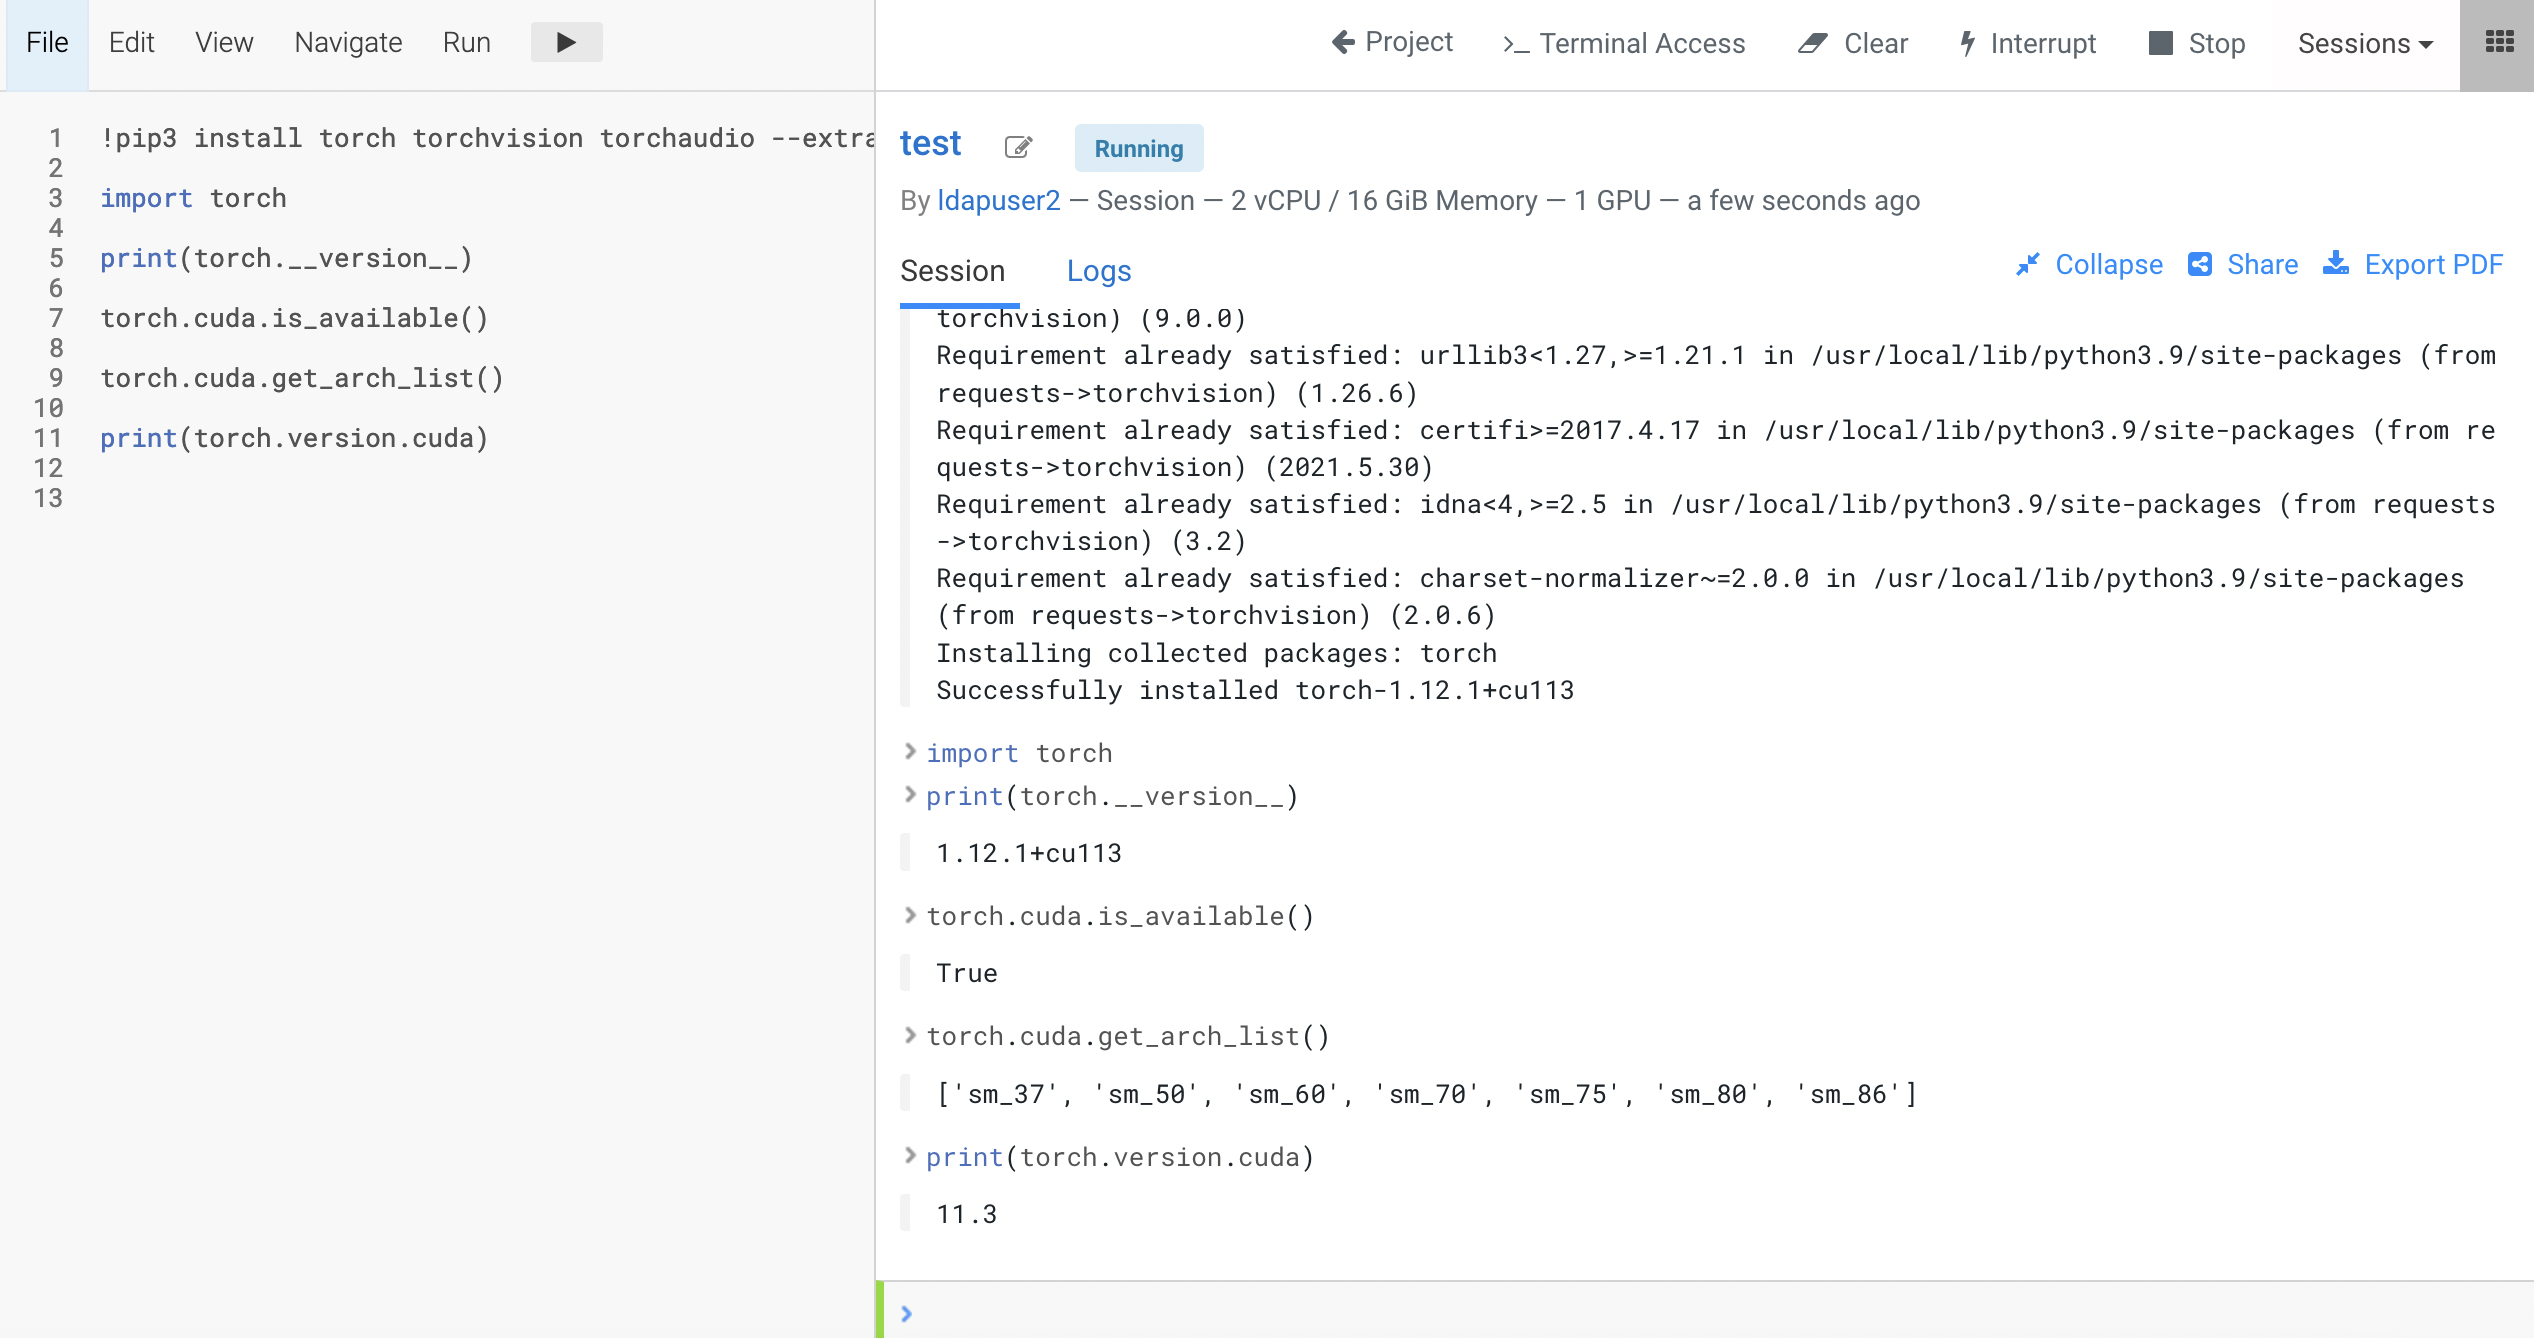Open the Sessions dropdown

coord(2362,44)
